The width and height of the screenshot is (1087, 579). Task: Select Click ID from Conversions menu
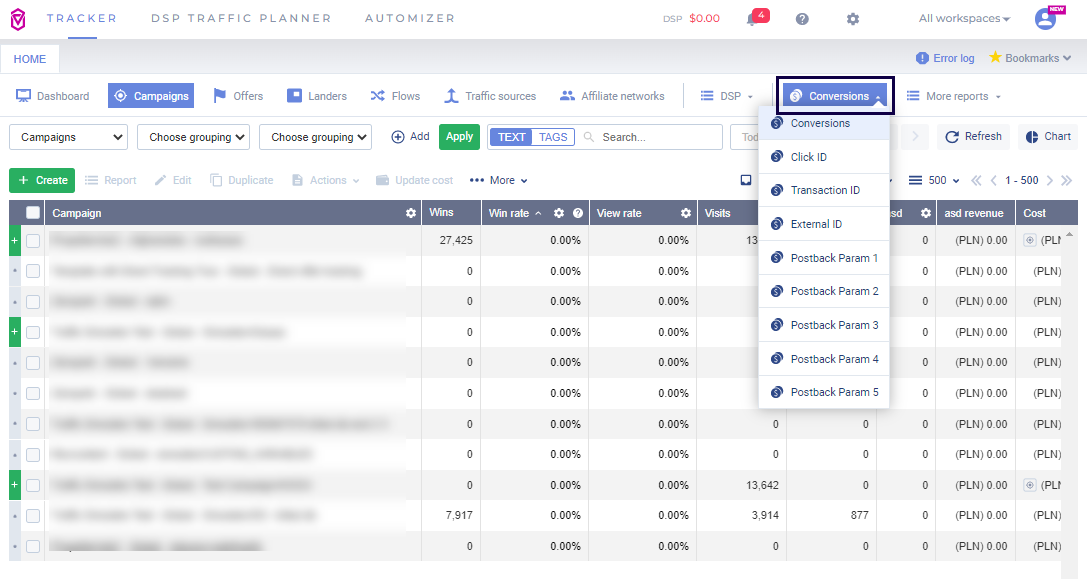808,157
